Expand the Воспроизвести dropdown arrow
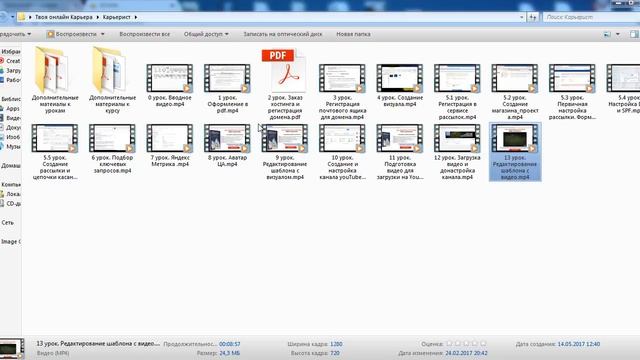Viewport: 640px width, 360px height. [102, 34]
